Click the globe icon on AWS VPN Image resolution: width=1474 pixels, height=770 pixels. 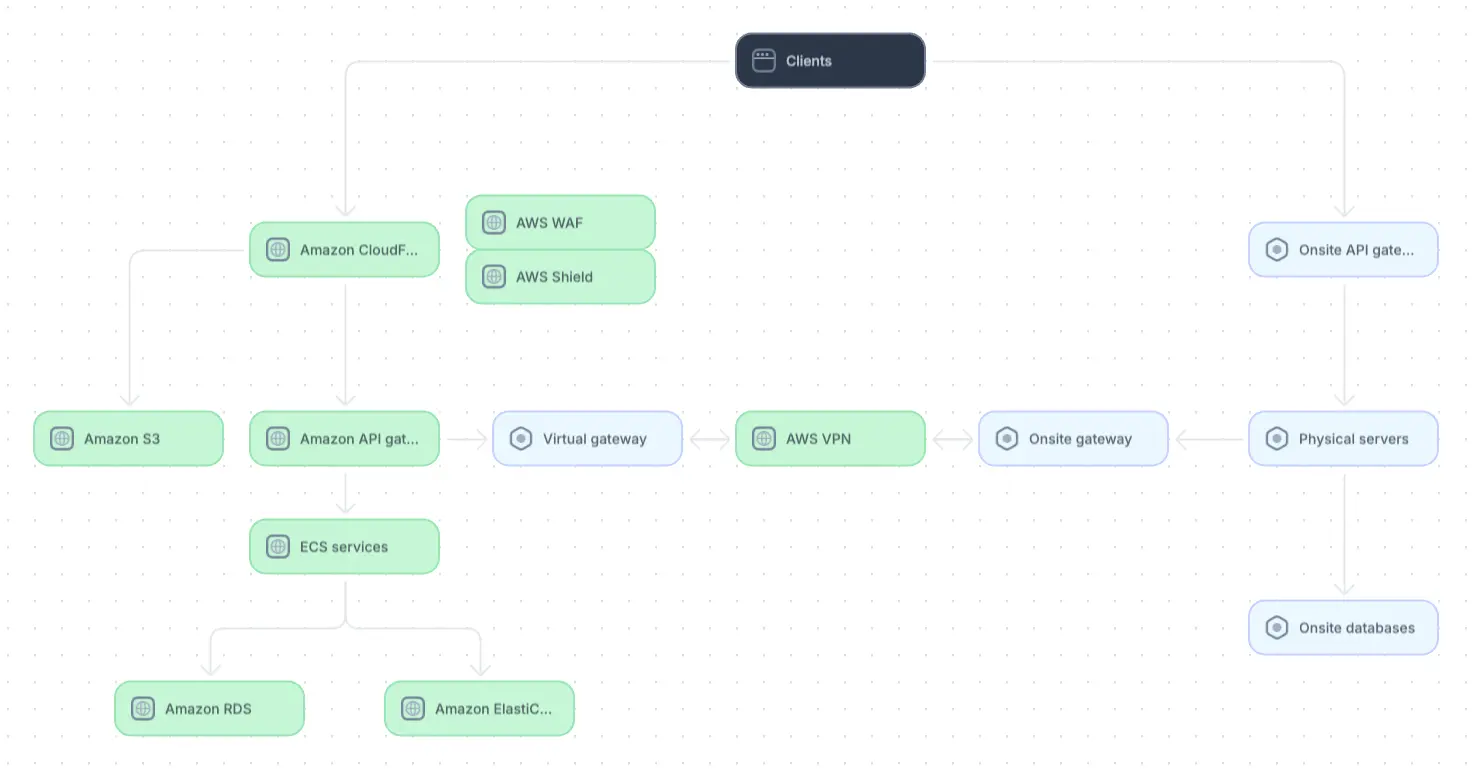764,439
